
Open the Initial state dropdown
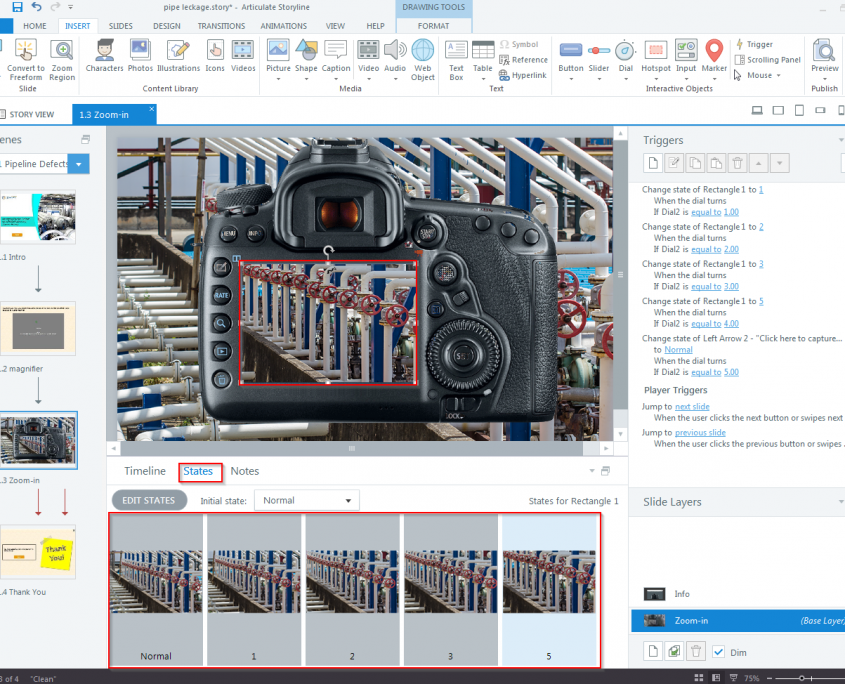pos(306,500)
